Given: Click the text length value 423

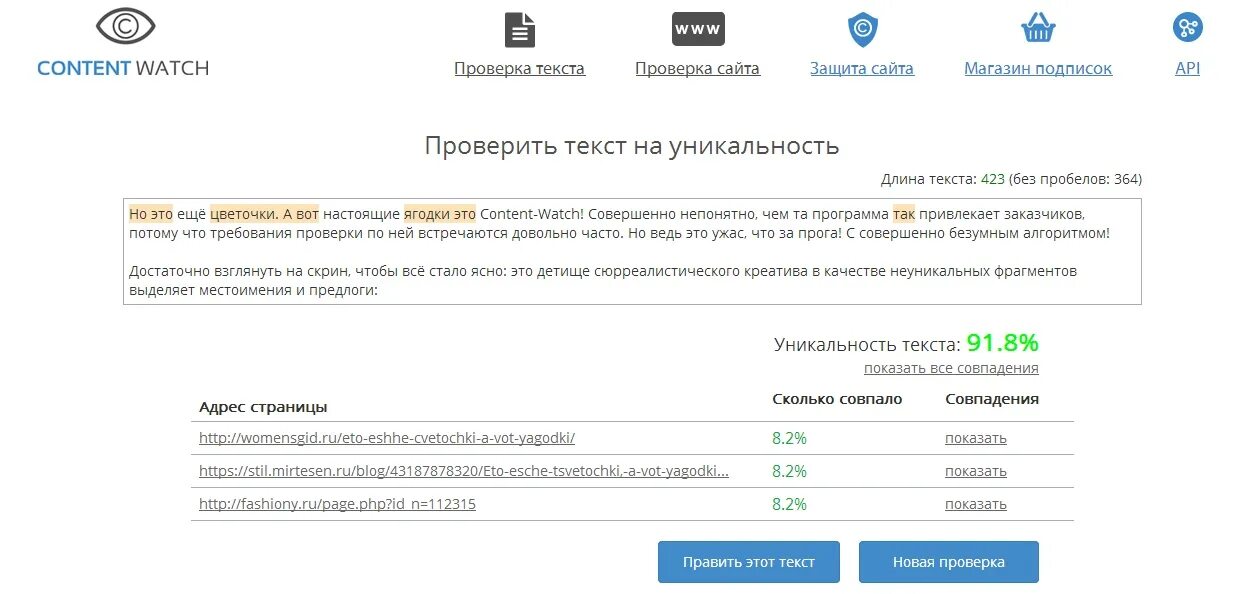Looking at the screenshot, I should click(x=992, y=179).
